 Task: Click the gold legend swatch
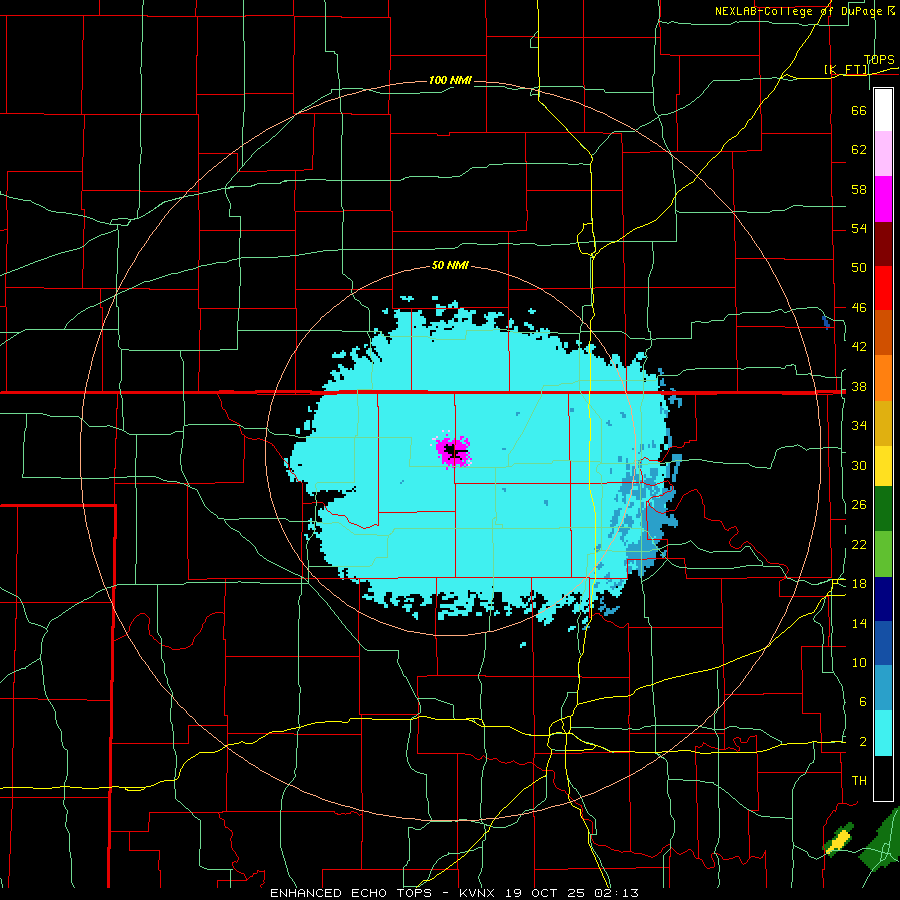click(883, 423)
